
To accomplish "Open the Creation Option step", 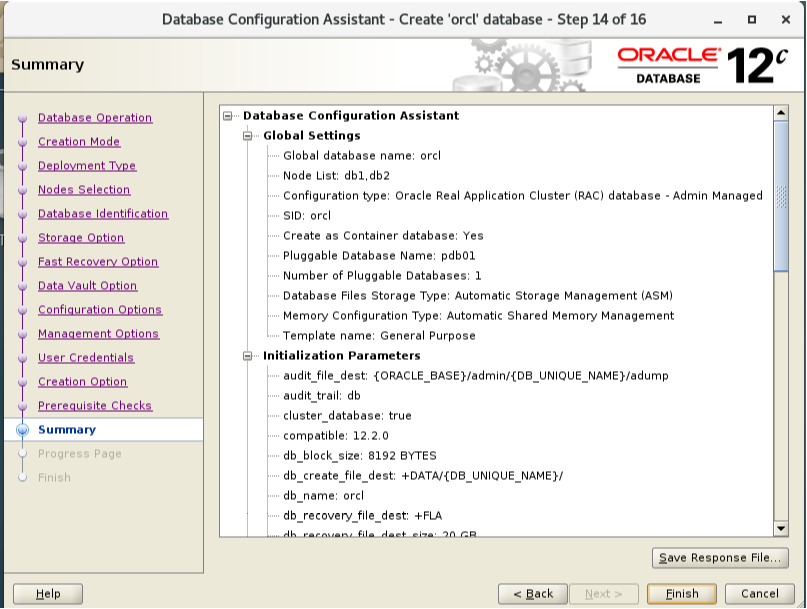I will tap(82, 382).
